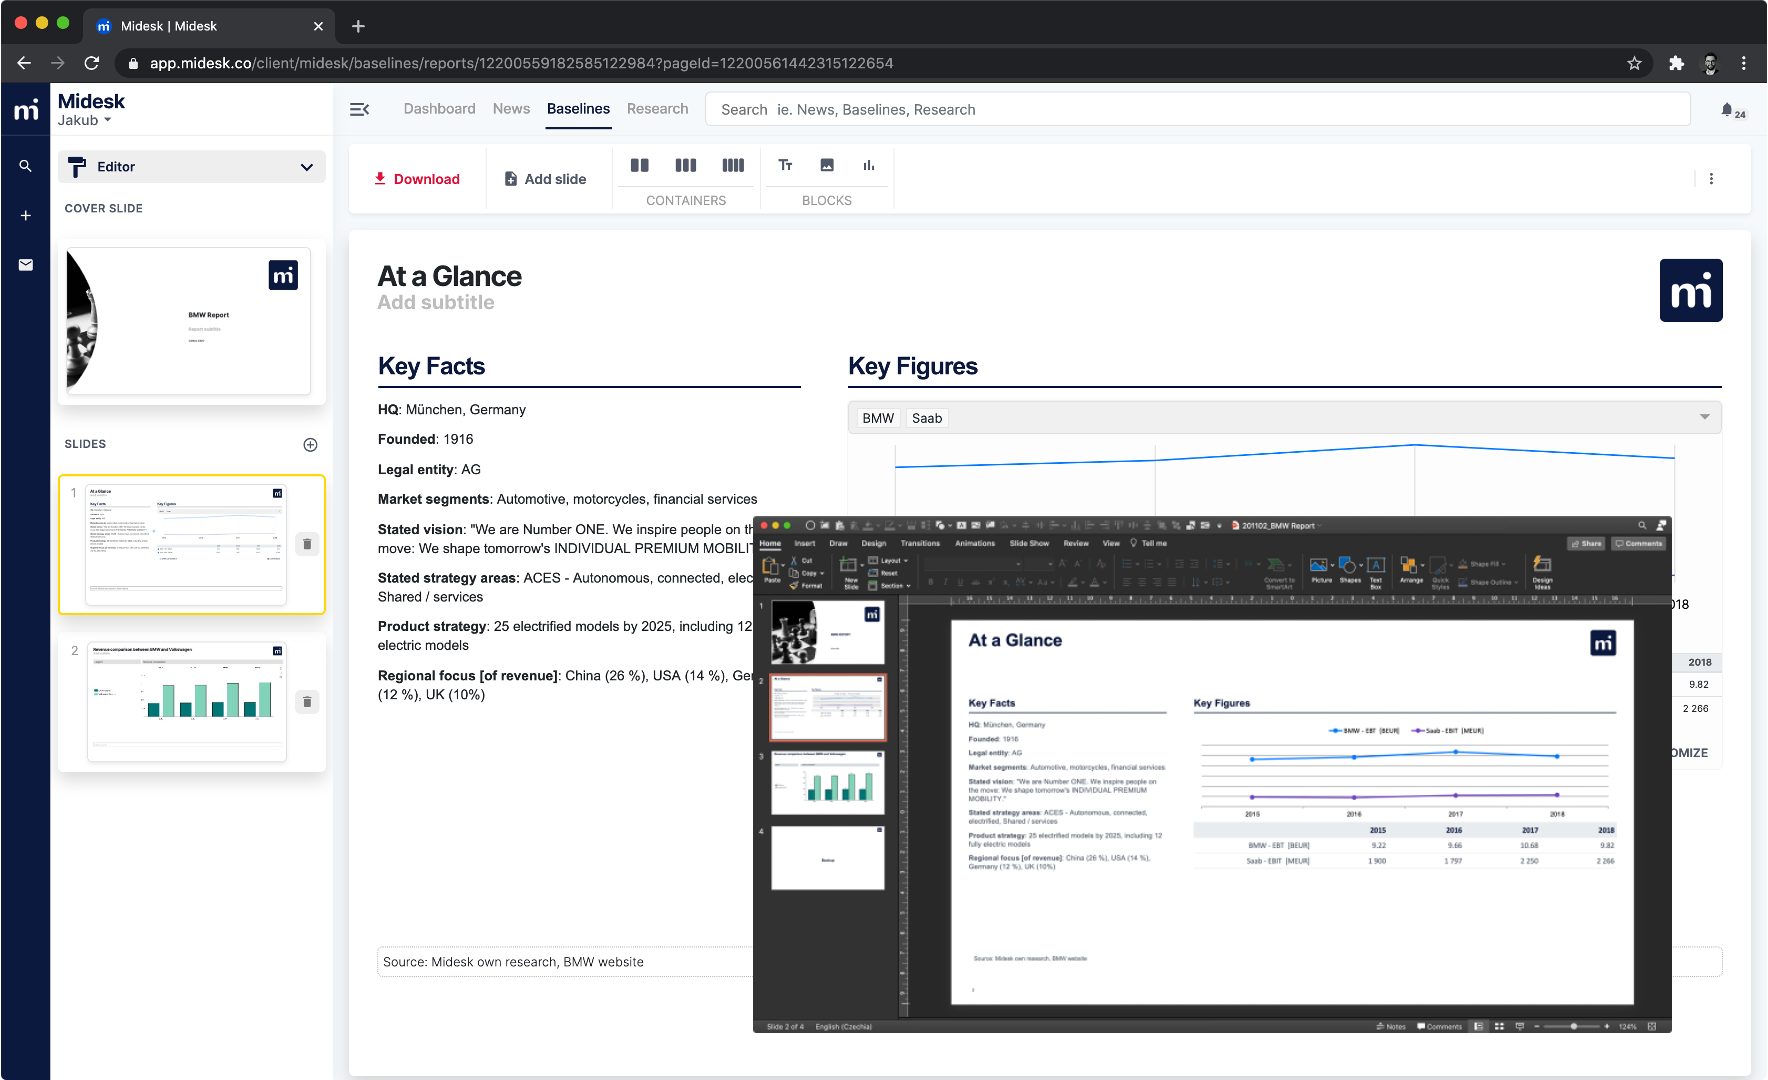
Task: Open the Slide Show tab in PowerPoint
Action: tap(1029, 543)
